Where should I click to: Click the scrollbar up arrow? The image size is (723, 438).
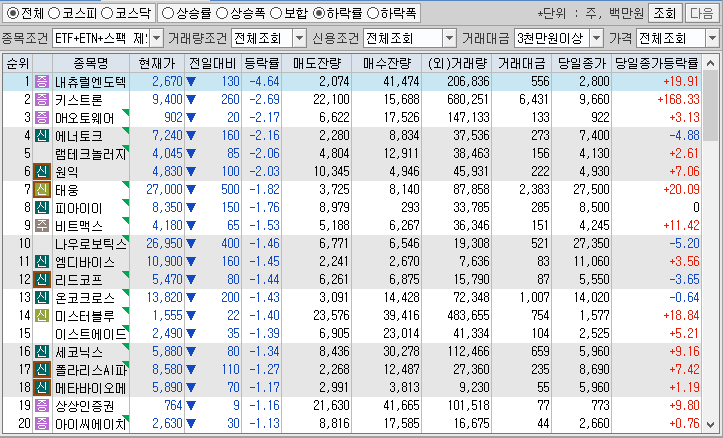coord(711,63)
